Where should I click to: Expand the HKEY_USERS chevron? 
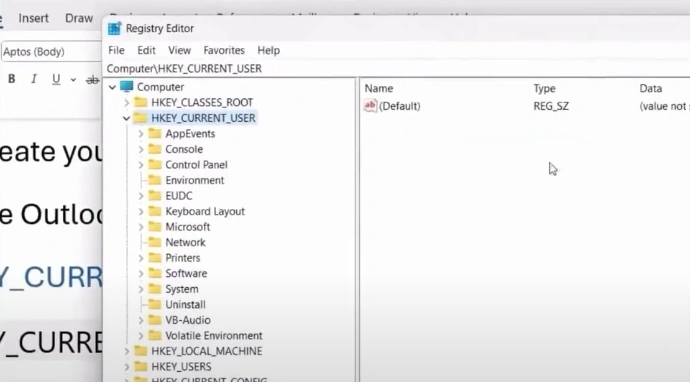(127, 367)
